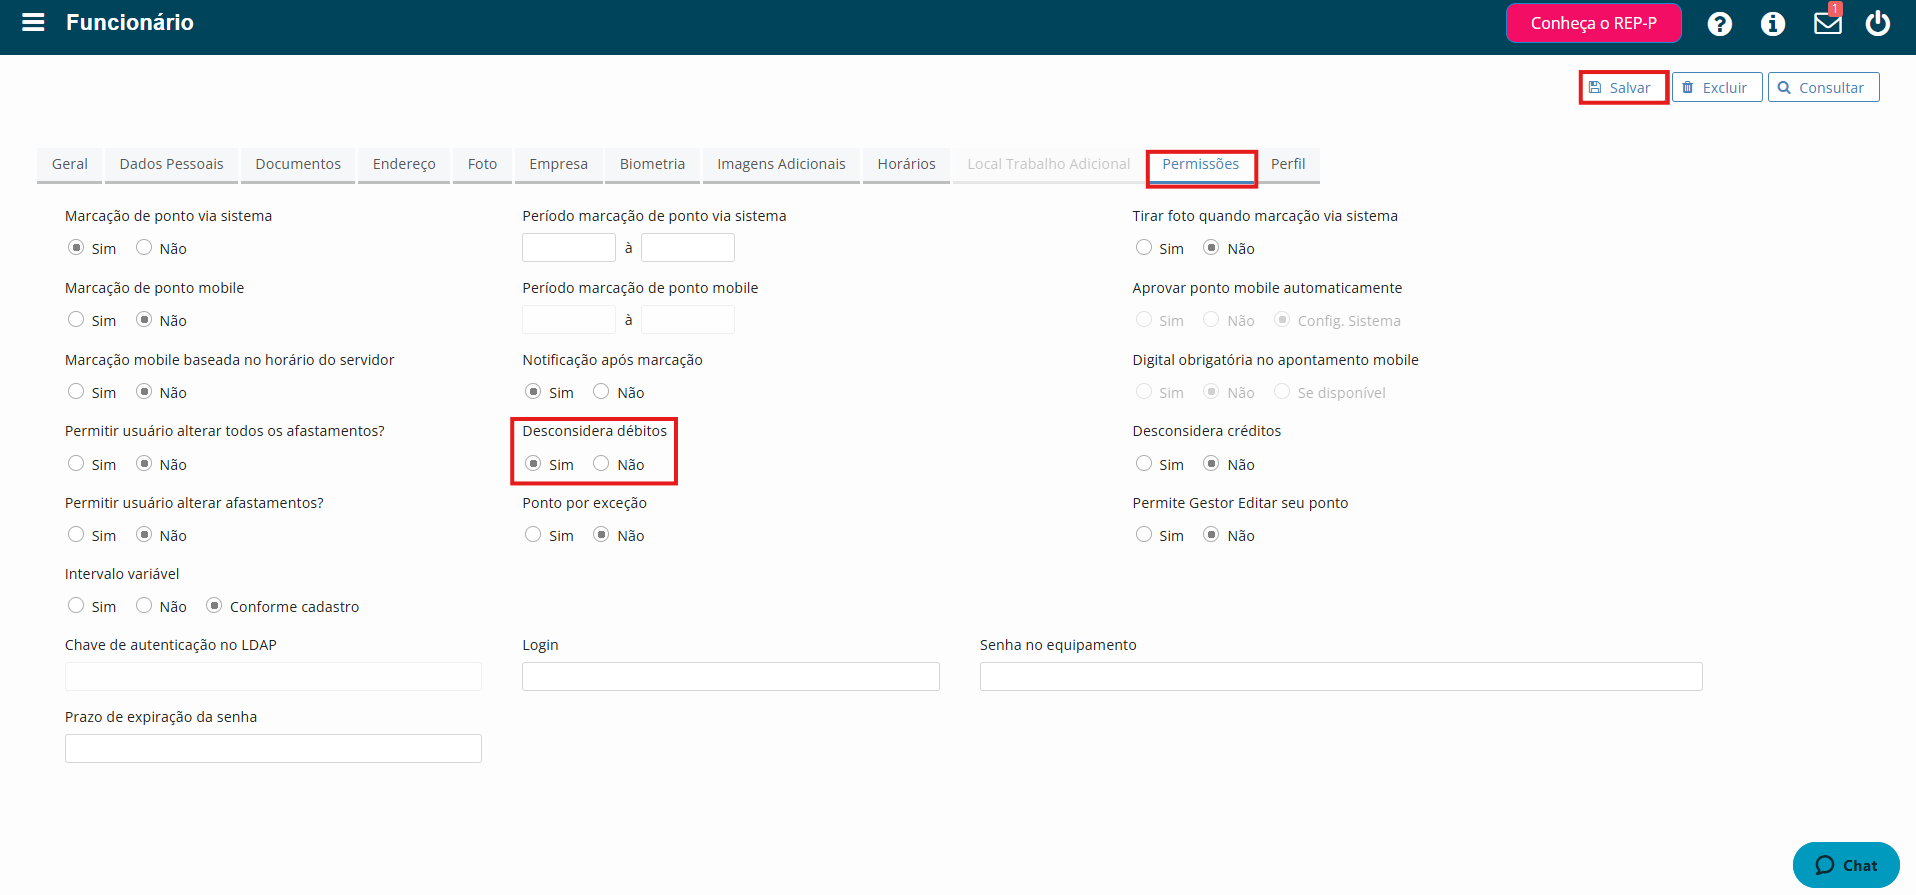Image resolution: width=1916 pixels, height=895 pixels.
Task: Switch to the Foto tab
Action: coord(482,164)
